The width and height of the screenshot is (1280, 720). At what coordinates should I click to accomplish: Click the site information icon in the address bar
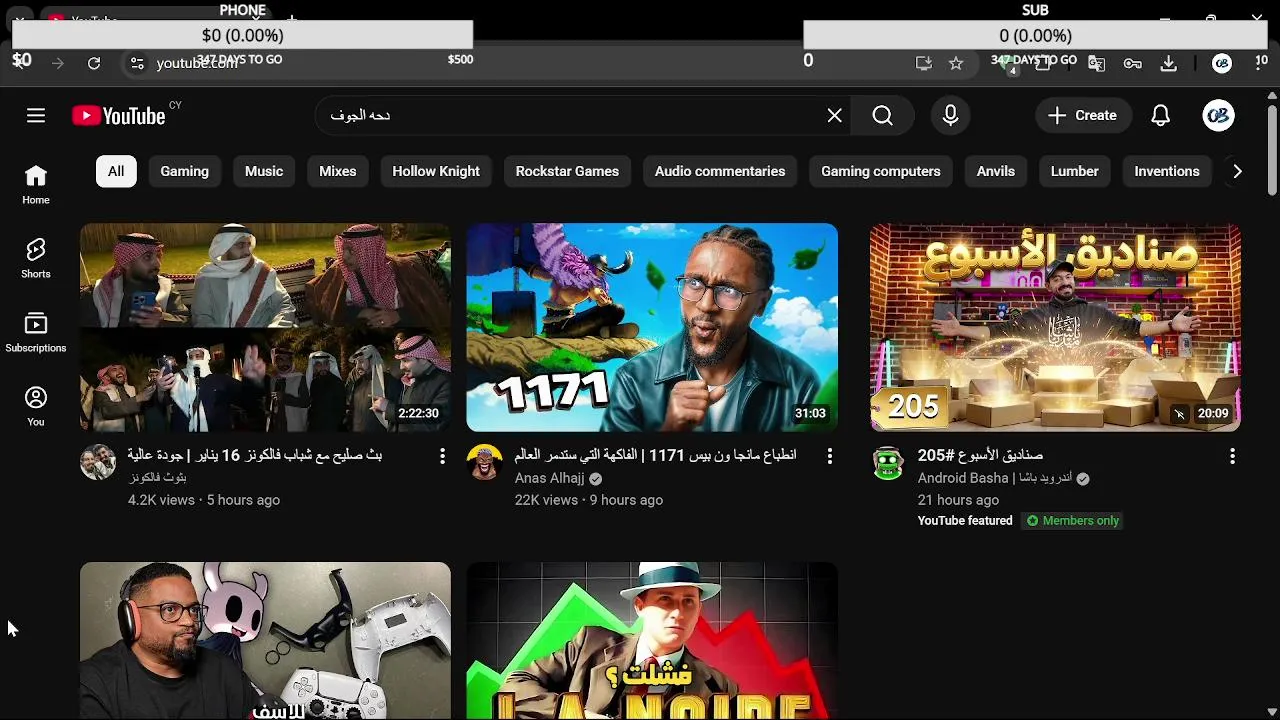point(137,63)
